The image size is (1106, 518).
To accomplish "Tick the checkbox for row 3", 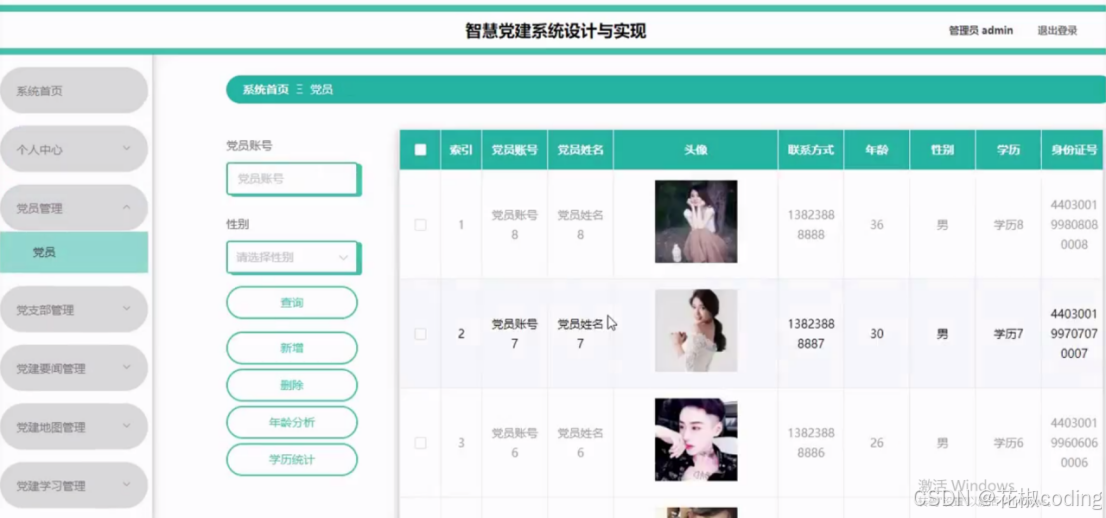I will [x=420, y=442].
